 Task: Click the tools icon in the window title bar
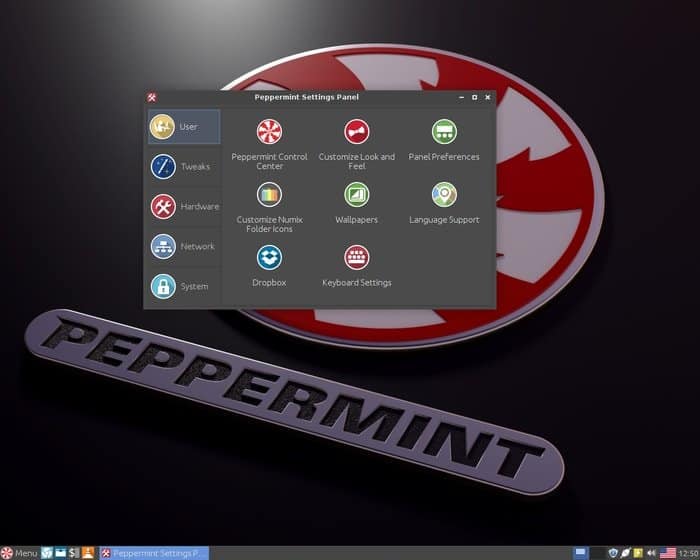pyautogui.click(x=152, y=97)
